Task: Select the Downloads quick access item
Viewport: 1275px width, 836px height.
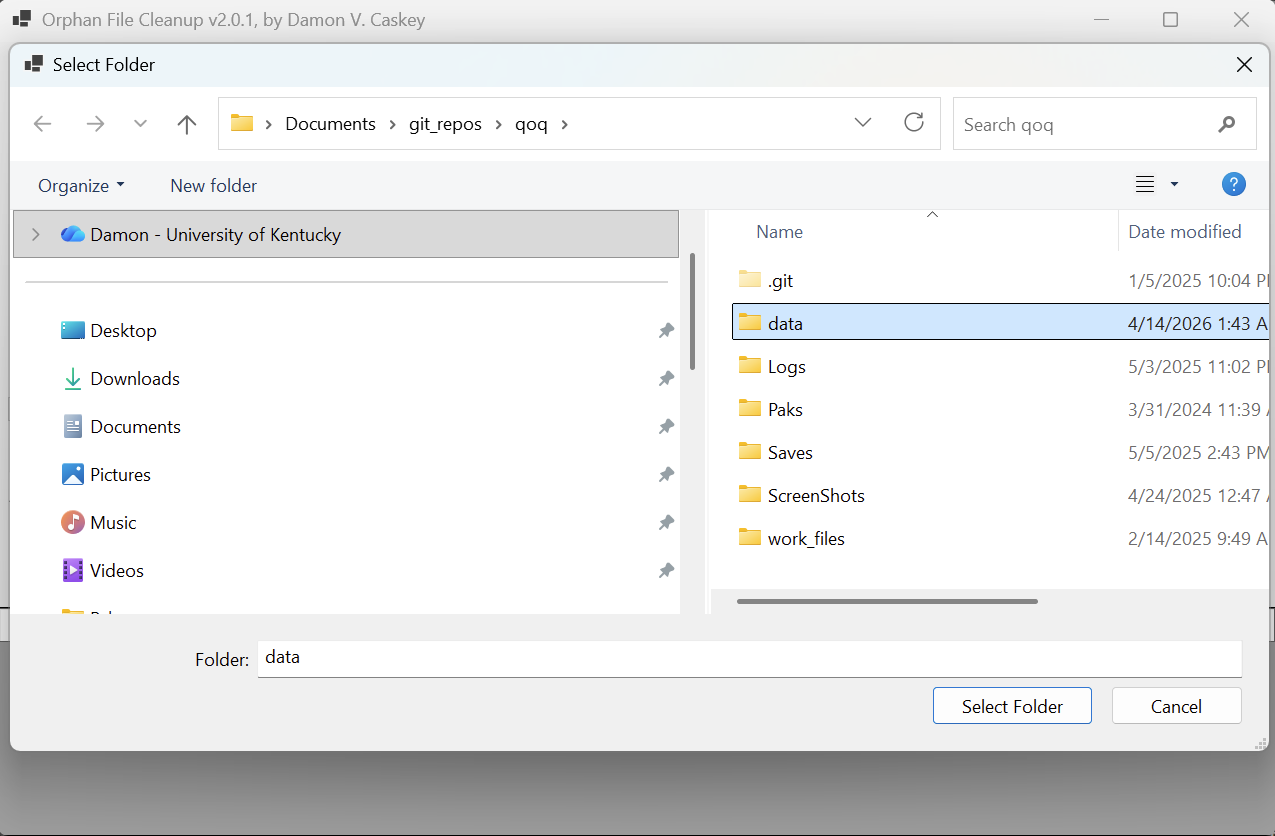Action: click(134, 379)
